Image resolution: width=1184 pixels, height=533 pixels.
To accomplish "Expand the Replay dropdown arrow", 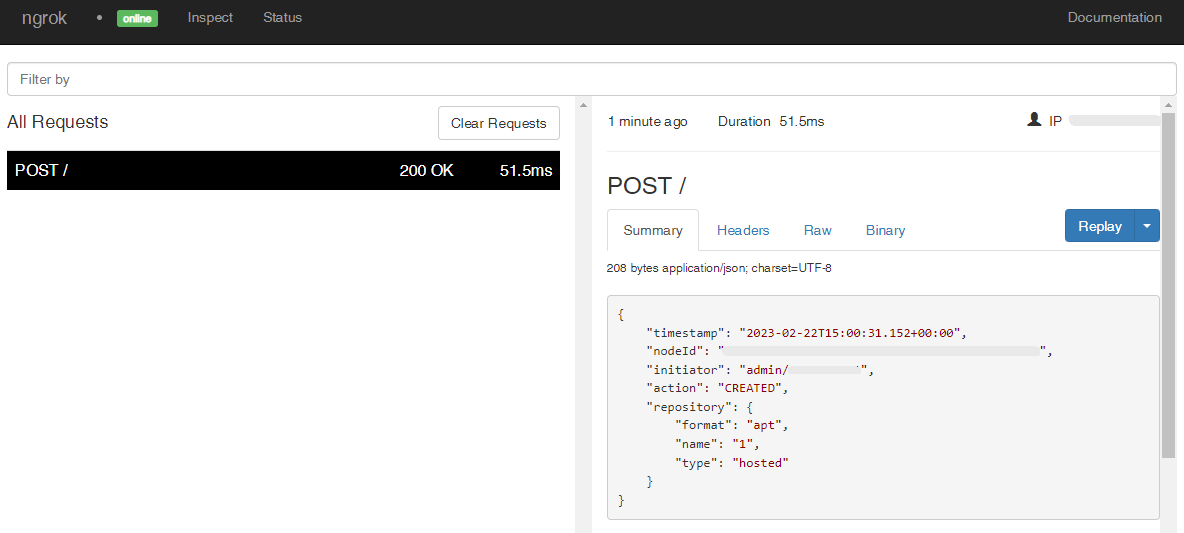I will point(1147,226).
